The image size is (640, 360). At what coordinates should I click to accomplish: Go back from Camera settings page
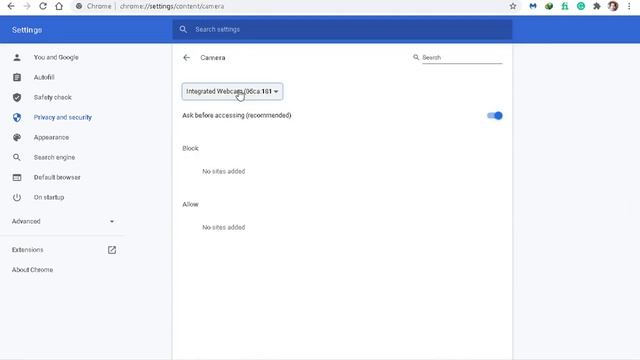[x=187, y=58]
